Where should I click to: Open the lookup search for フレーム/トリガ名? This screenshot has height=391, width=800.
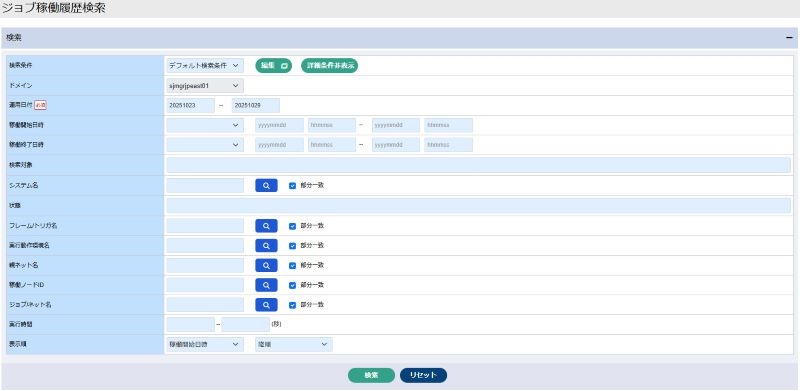point(266,226)
